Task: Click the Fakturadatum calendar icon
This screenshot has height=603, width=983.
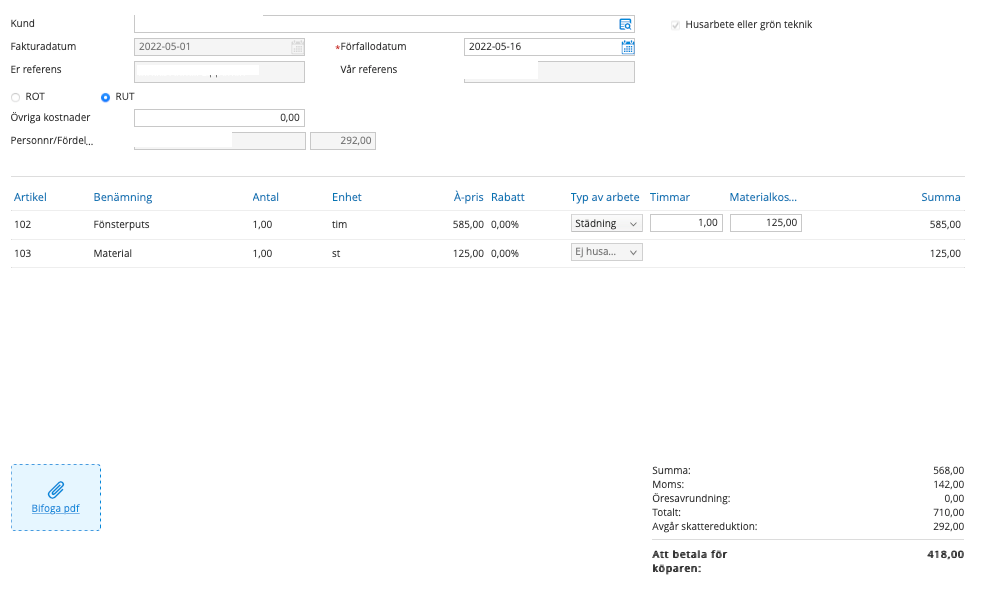Action: point(297,47)
